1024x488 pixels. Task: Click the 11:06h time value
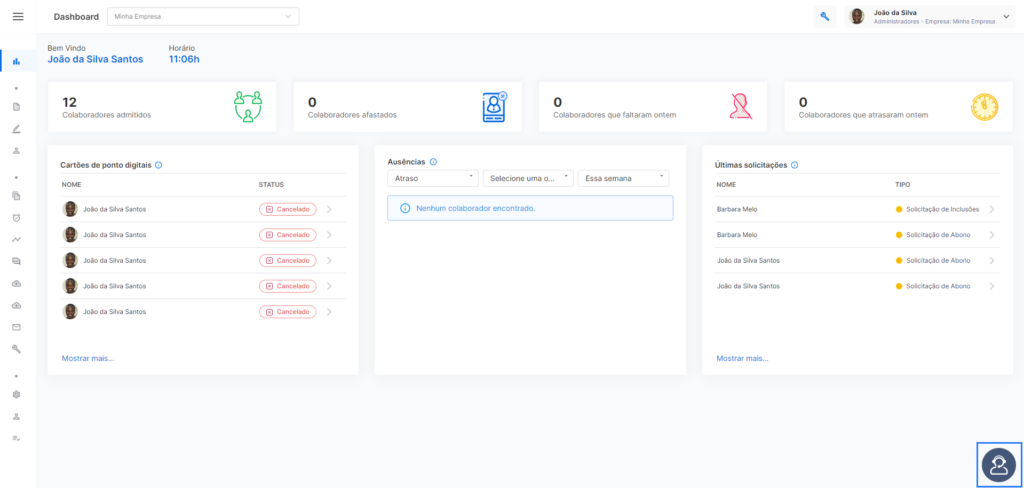point(184,59)
